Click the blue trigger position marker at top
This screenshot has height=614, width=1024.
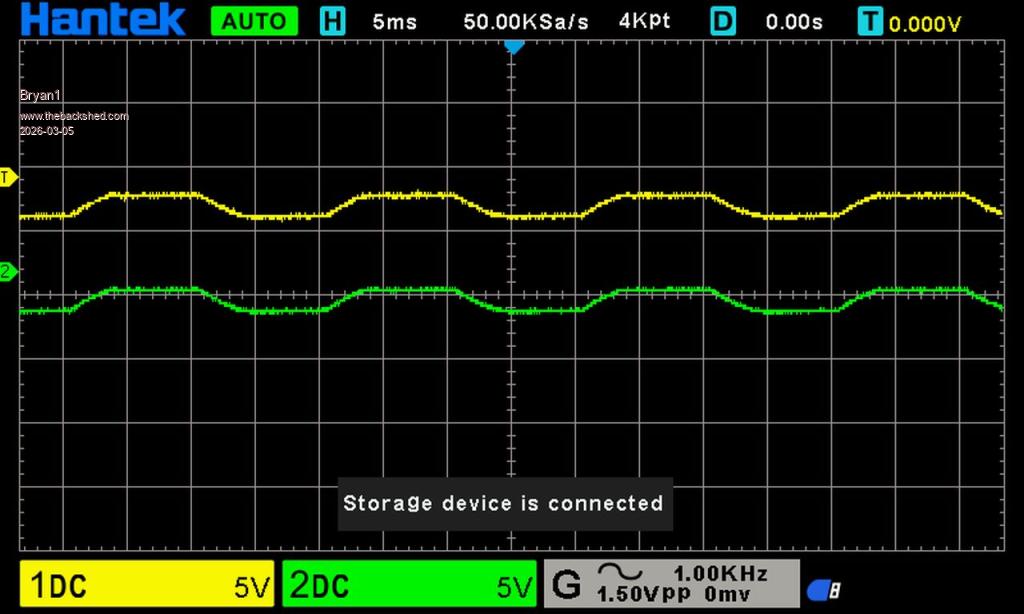click(514, 46)
